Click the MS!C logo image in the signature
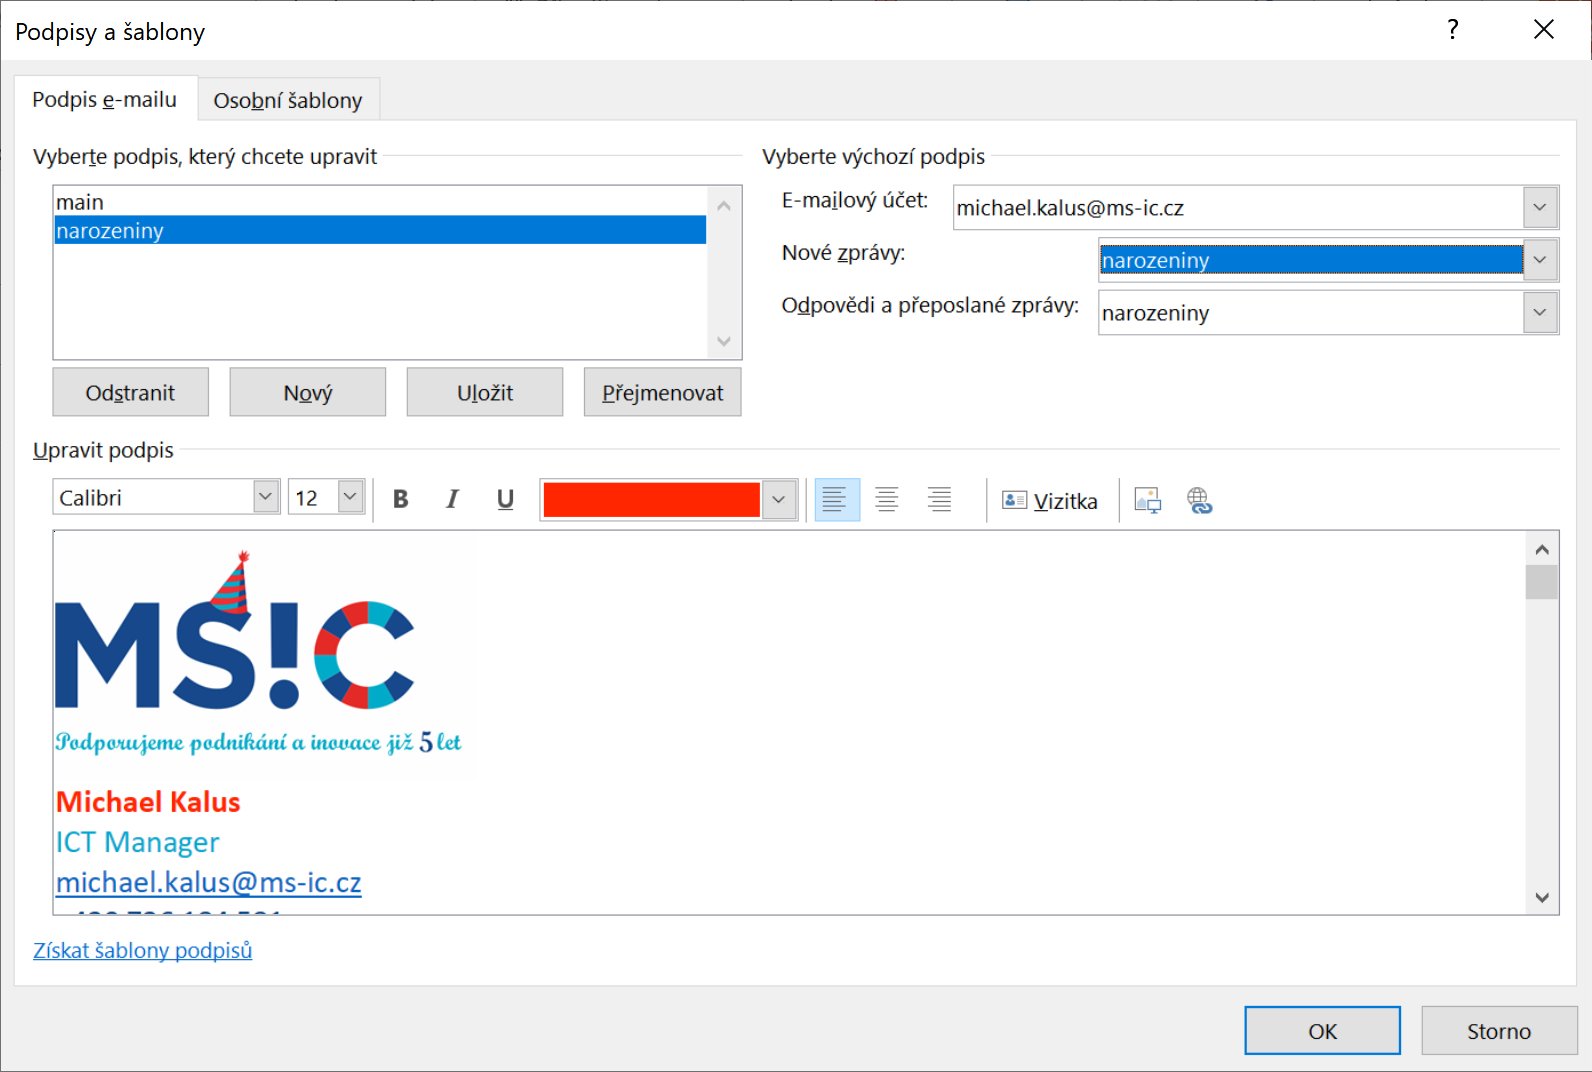The image size is (1592, 1072). (260, 655)
